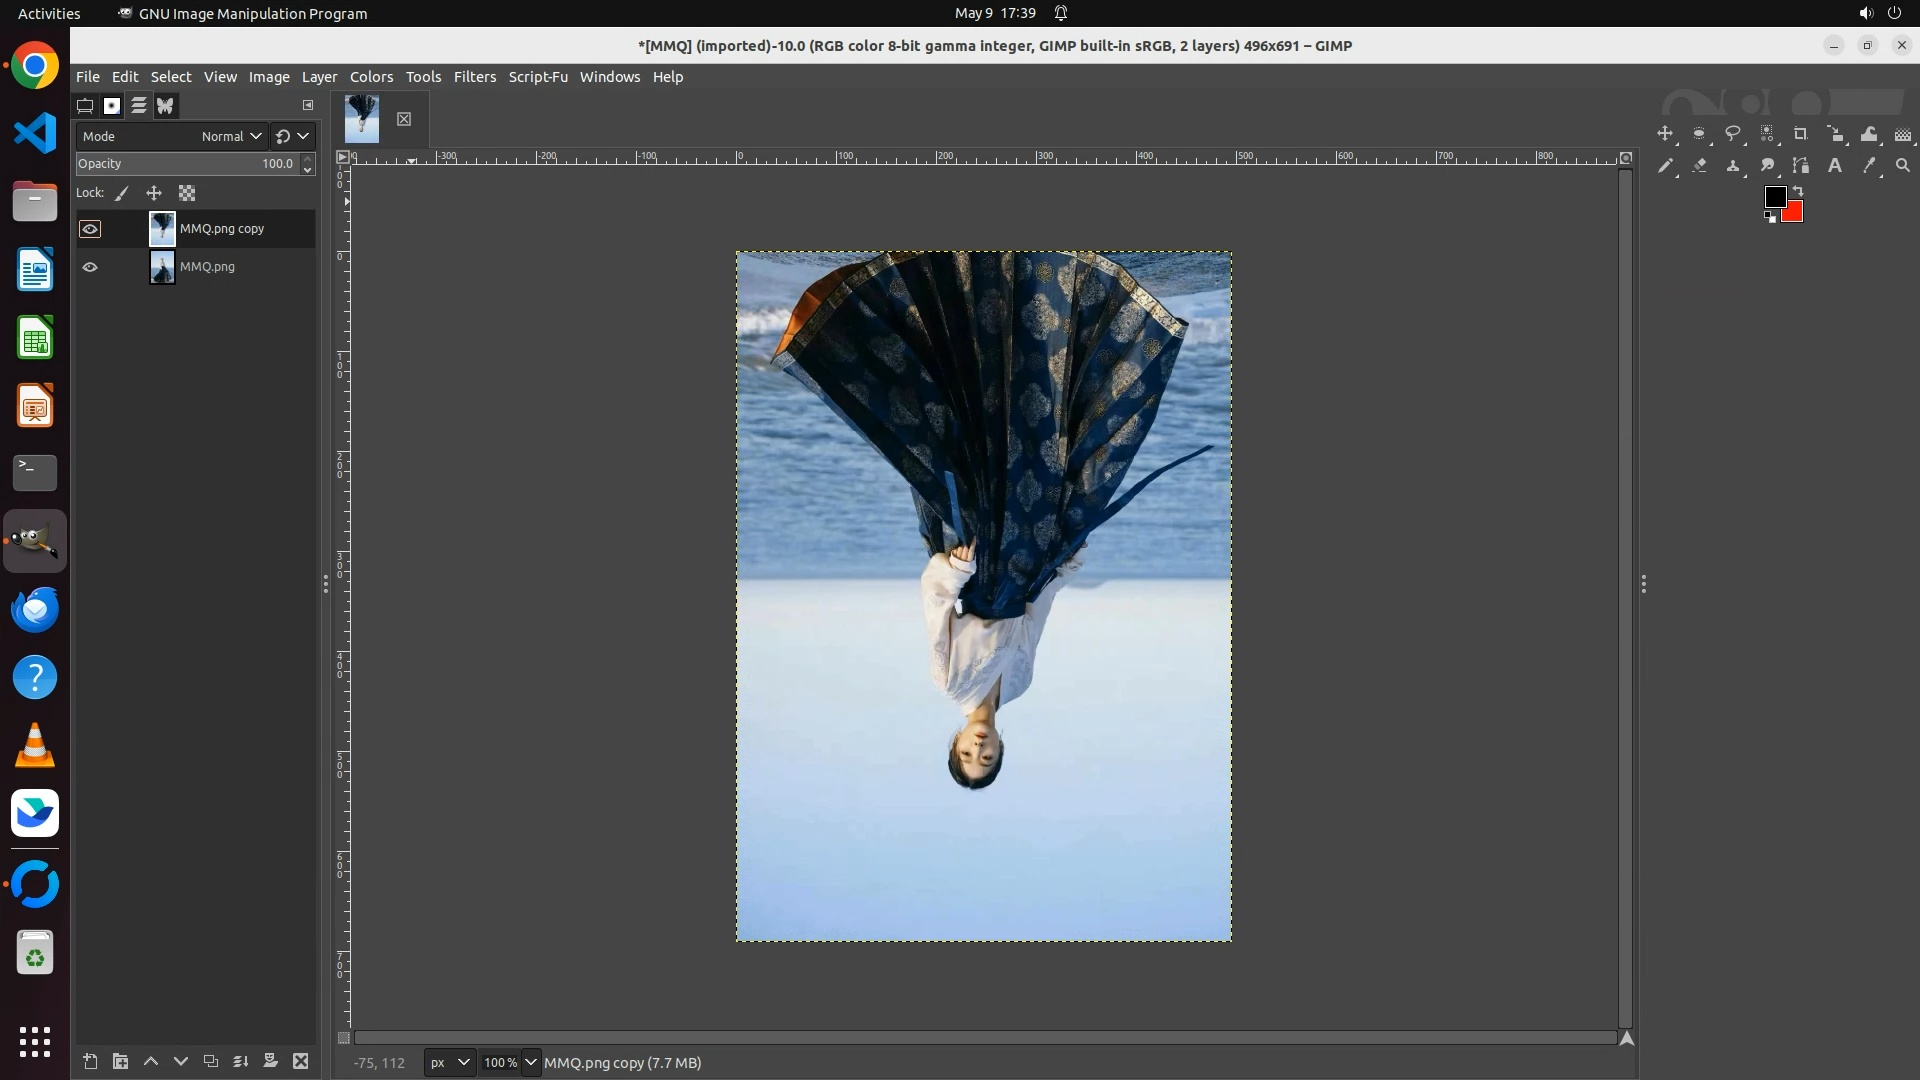
Task: Open the px units dropdown
Action: coord(449,1062)
